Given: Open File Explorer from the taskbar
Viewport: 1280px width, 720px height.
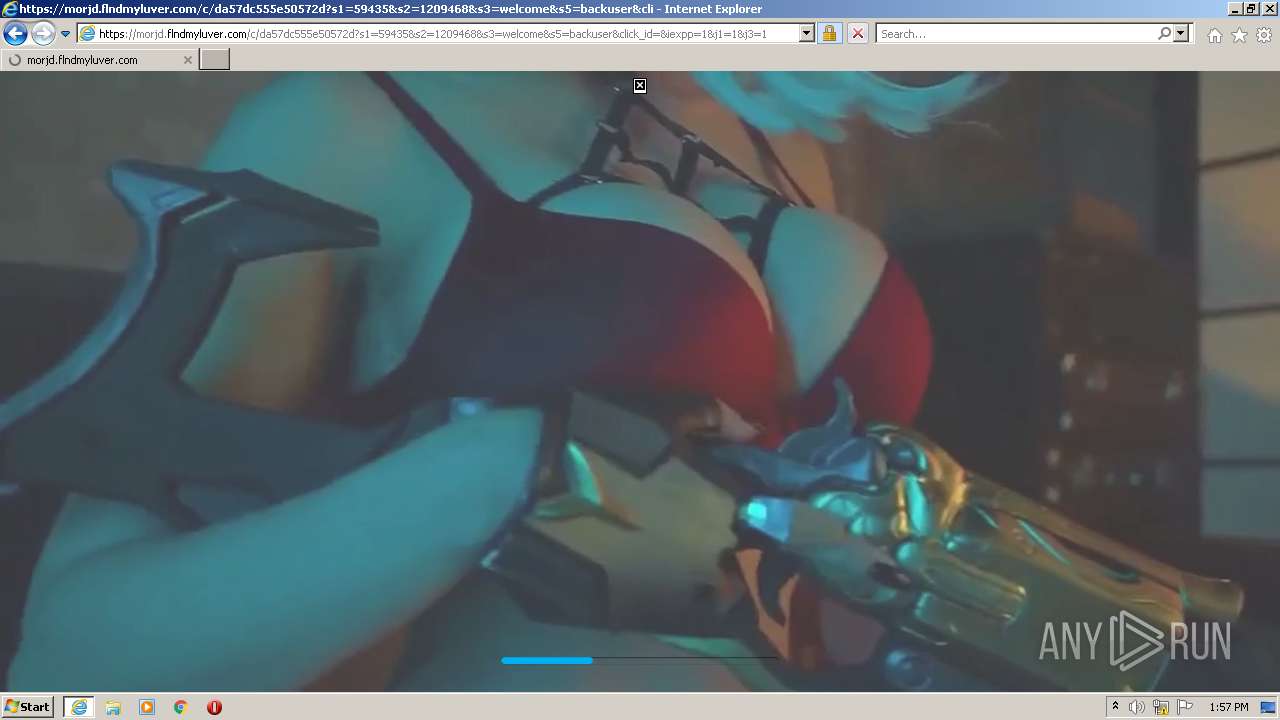Looking at the screenshot, I should coord(113,707).
